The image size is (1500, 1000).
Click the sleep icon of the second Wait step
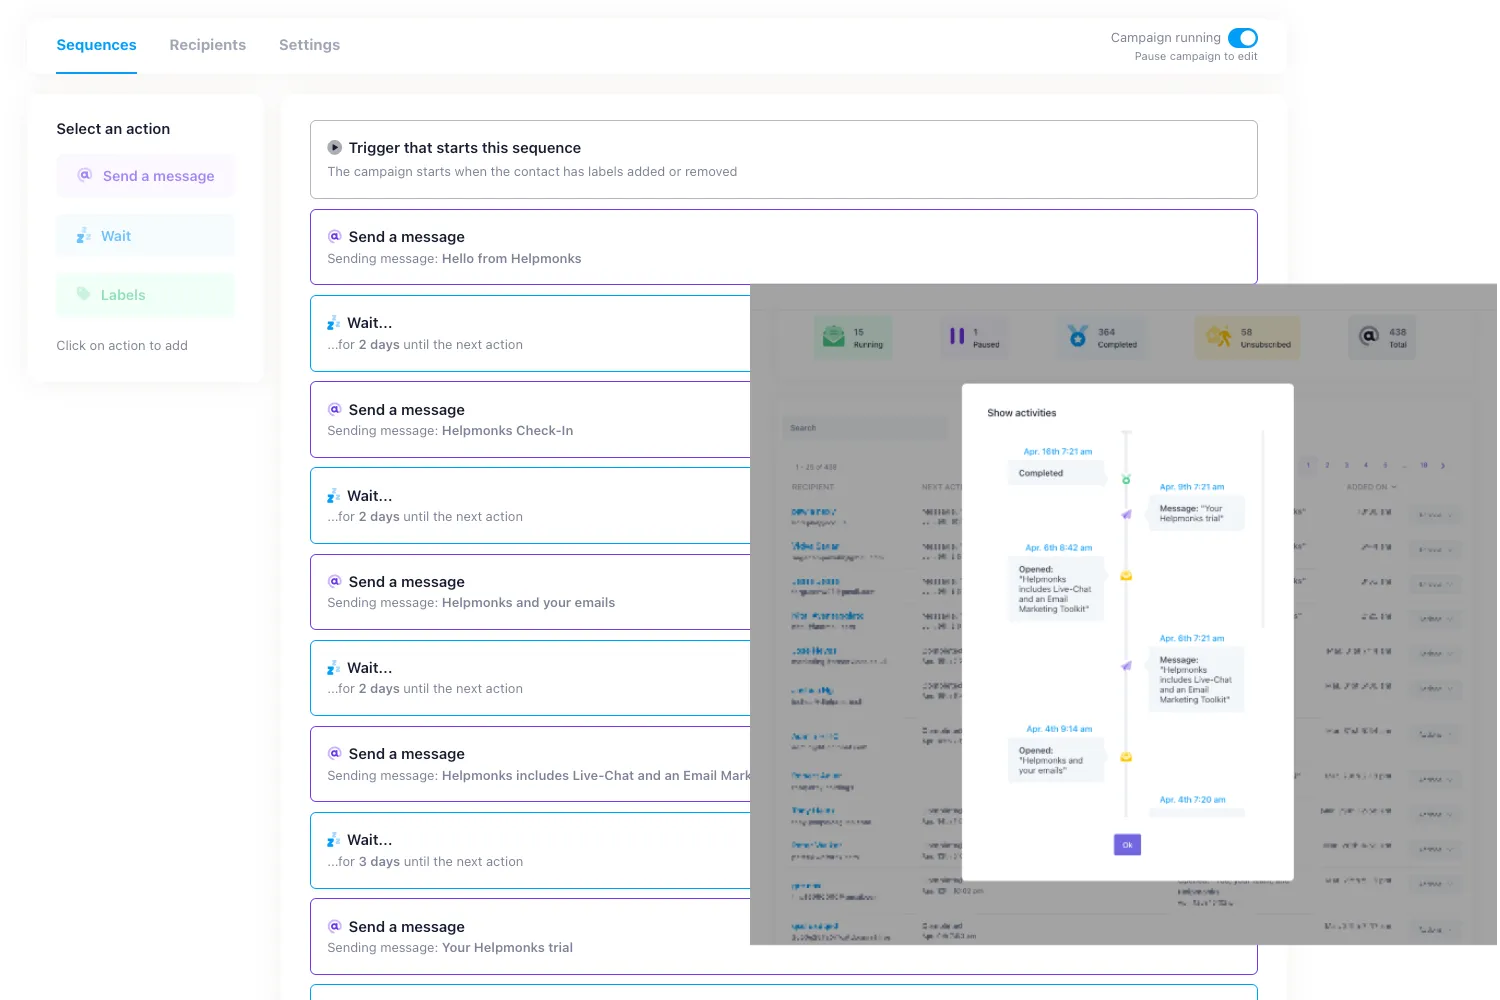(x=334, y=496)
